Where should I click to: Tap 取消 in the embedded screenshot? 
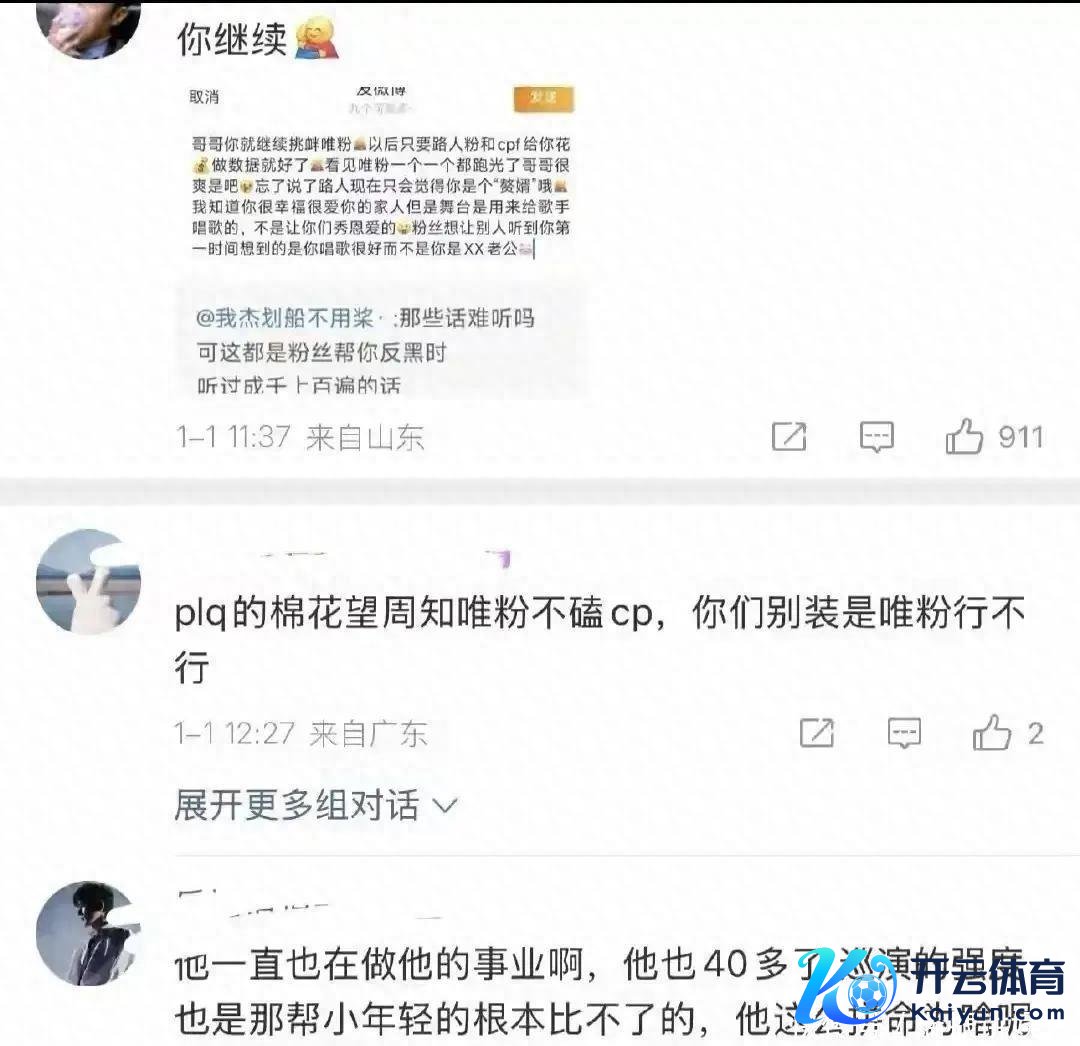coord(205,97)
